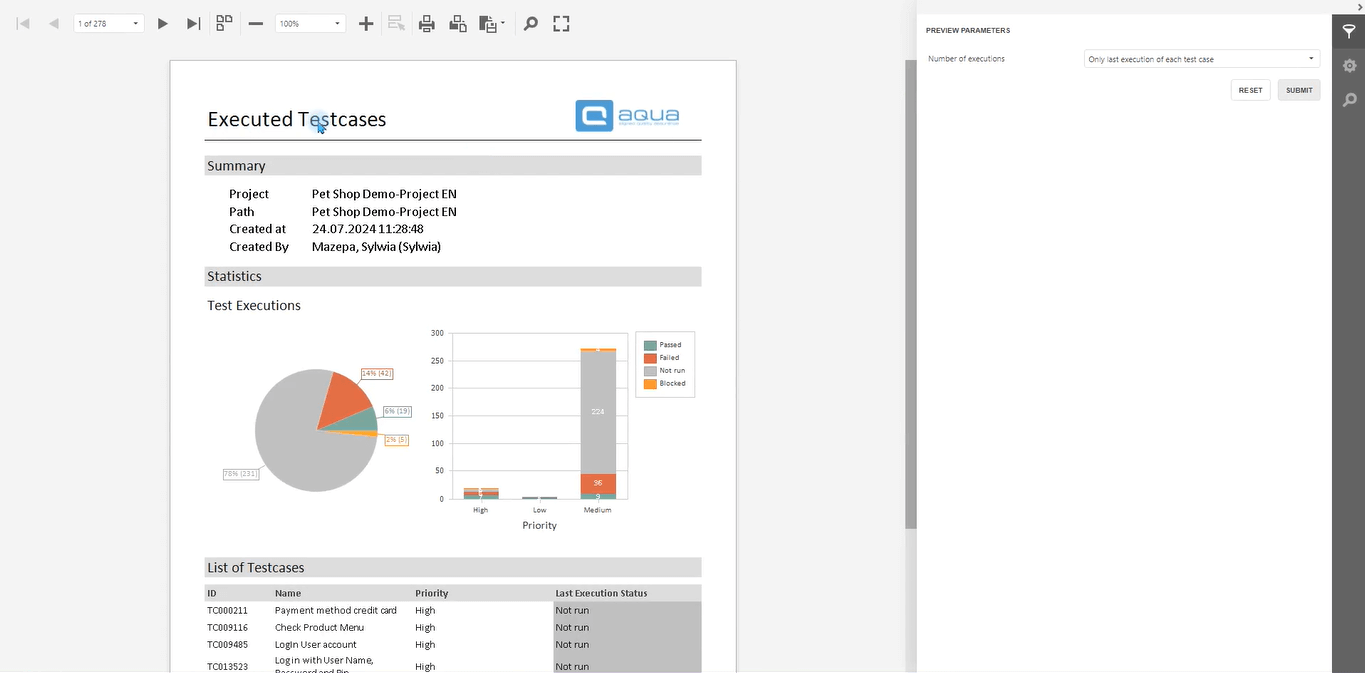Click the Statistics section header
This screenshot has height=673, width=1365.
click(x=453, y=276)
